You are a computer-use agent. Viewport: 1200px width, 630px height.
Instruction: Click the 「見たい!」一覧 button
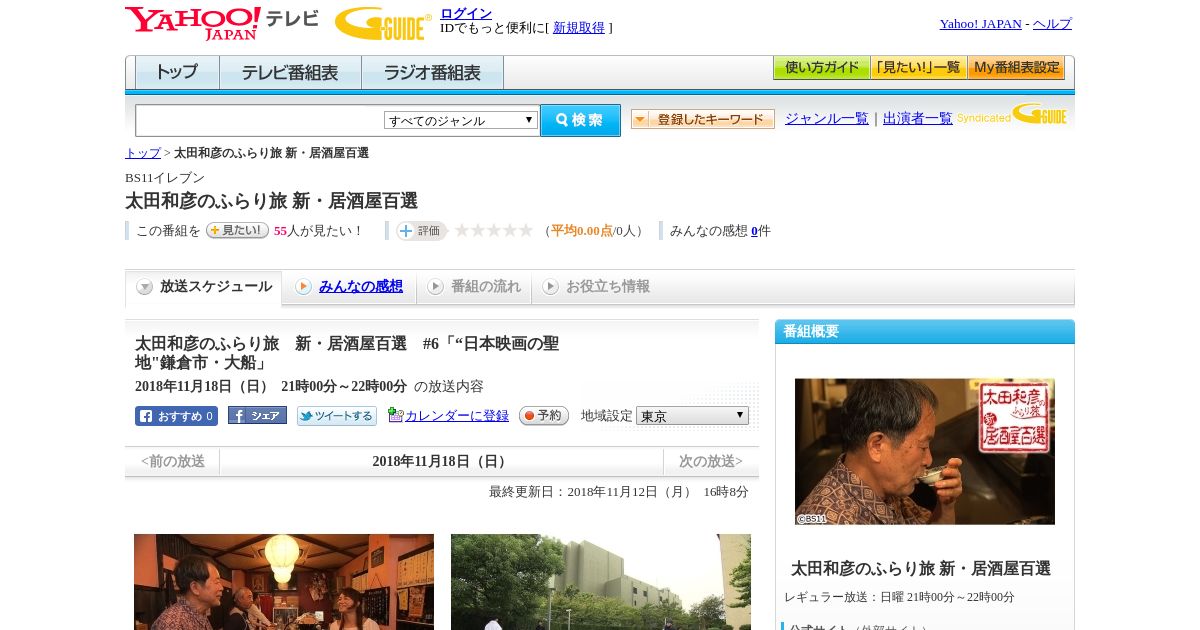click(x=919, y=68)
